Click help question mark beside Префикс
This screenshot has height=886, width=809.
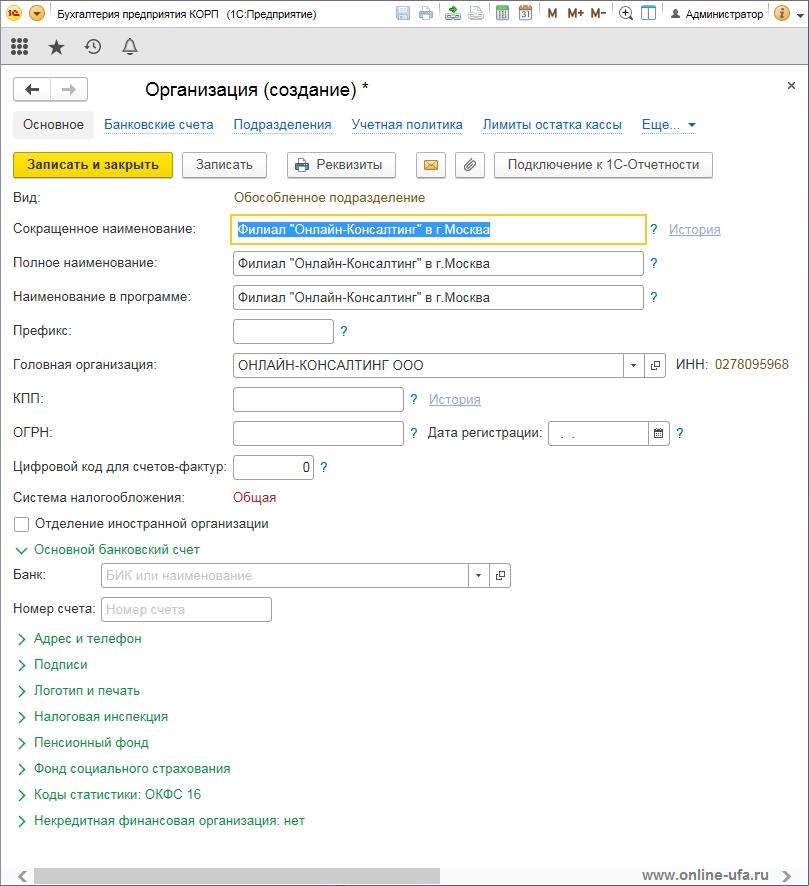click(343, 331)
